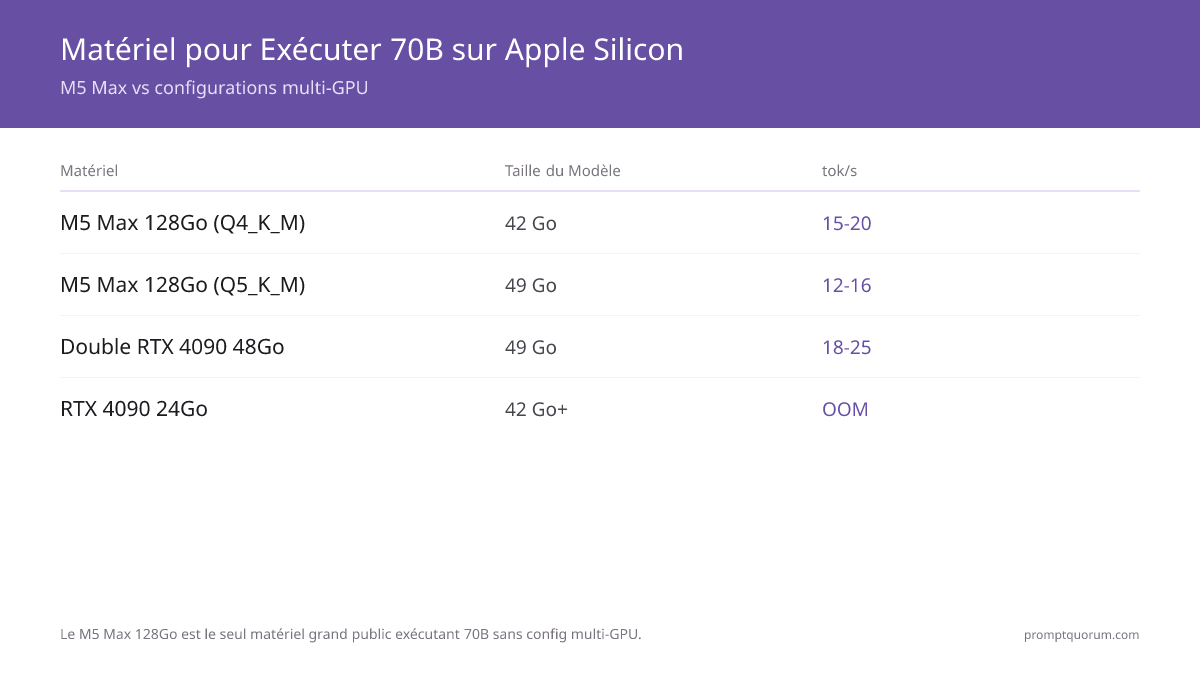The image size is (1200, 675).
Task: Click the '12-16' tok/s value
Action: (x=847, y=286)
